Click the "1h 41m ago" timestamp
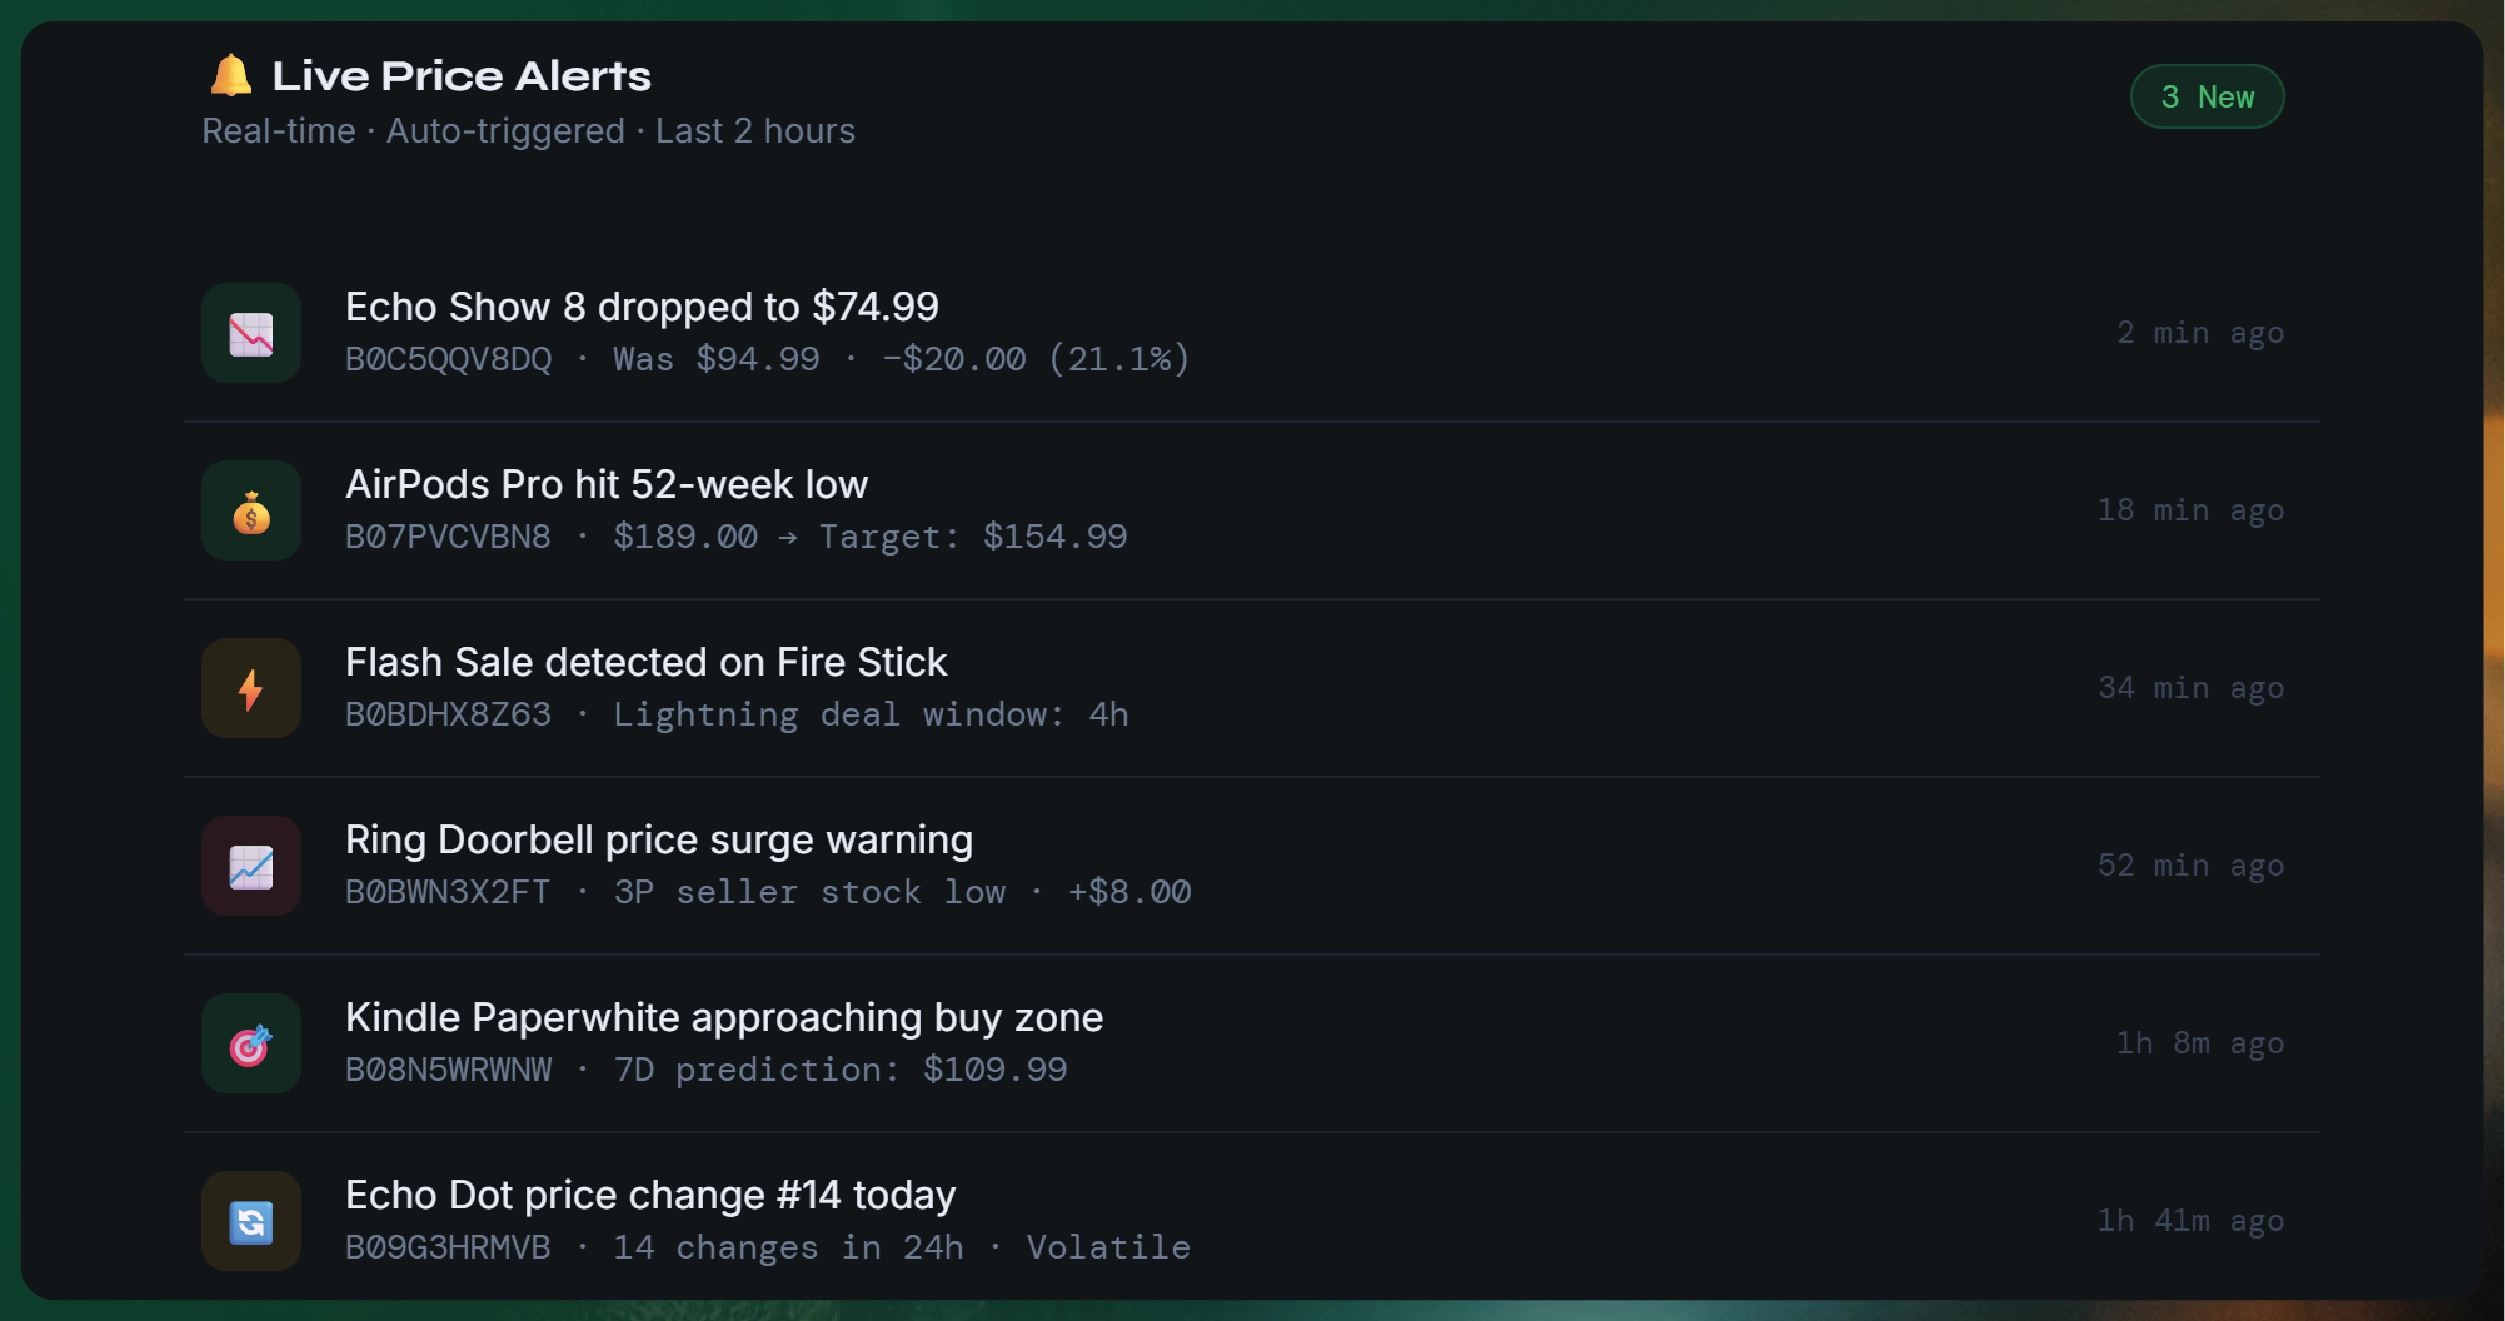The height and width of the screenshot is (1321, 2505). [2190, 1221]
